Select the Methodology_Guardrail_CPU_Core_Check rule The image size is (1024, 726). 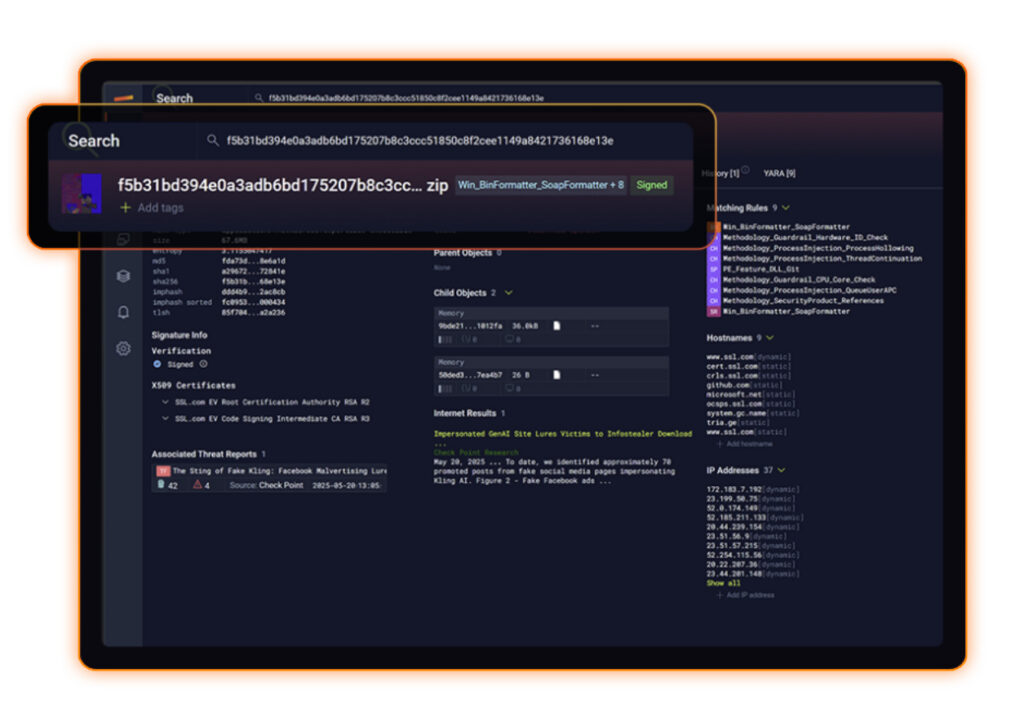799,279
